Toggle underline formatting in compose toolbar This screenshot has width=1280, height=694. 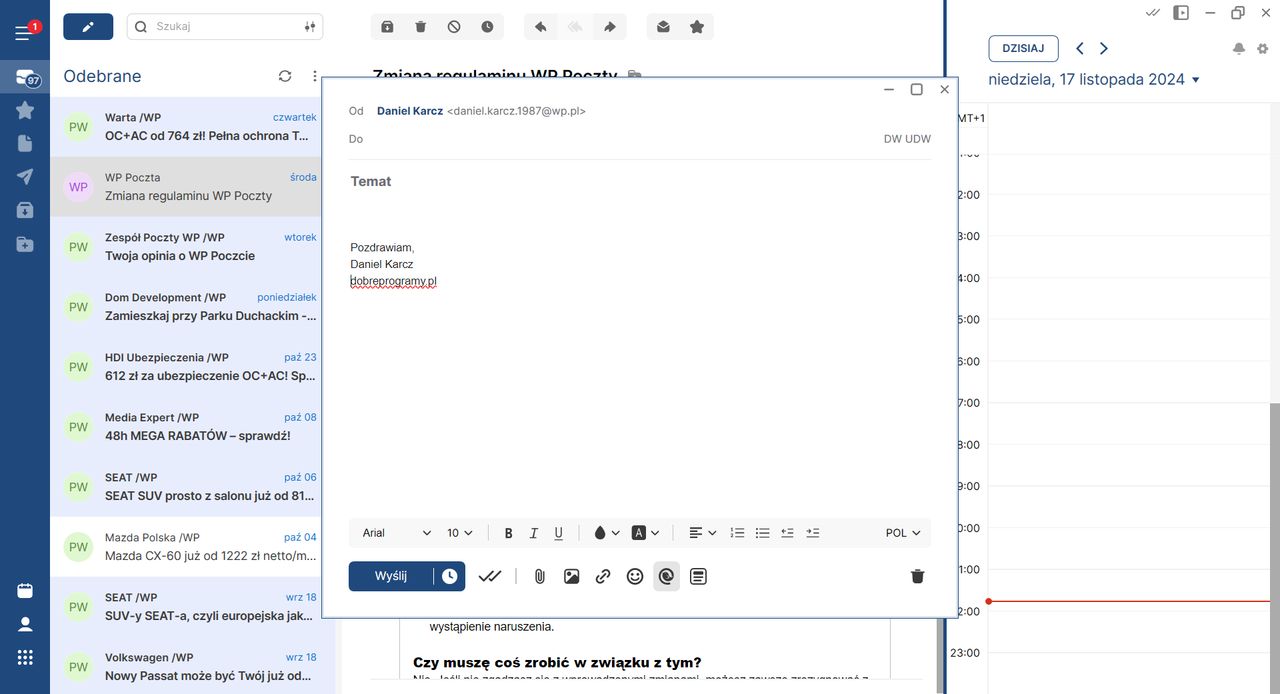pos(558,533)
